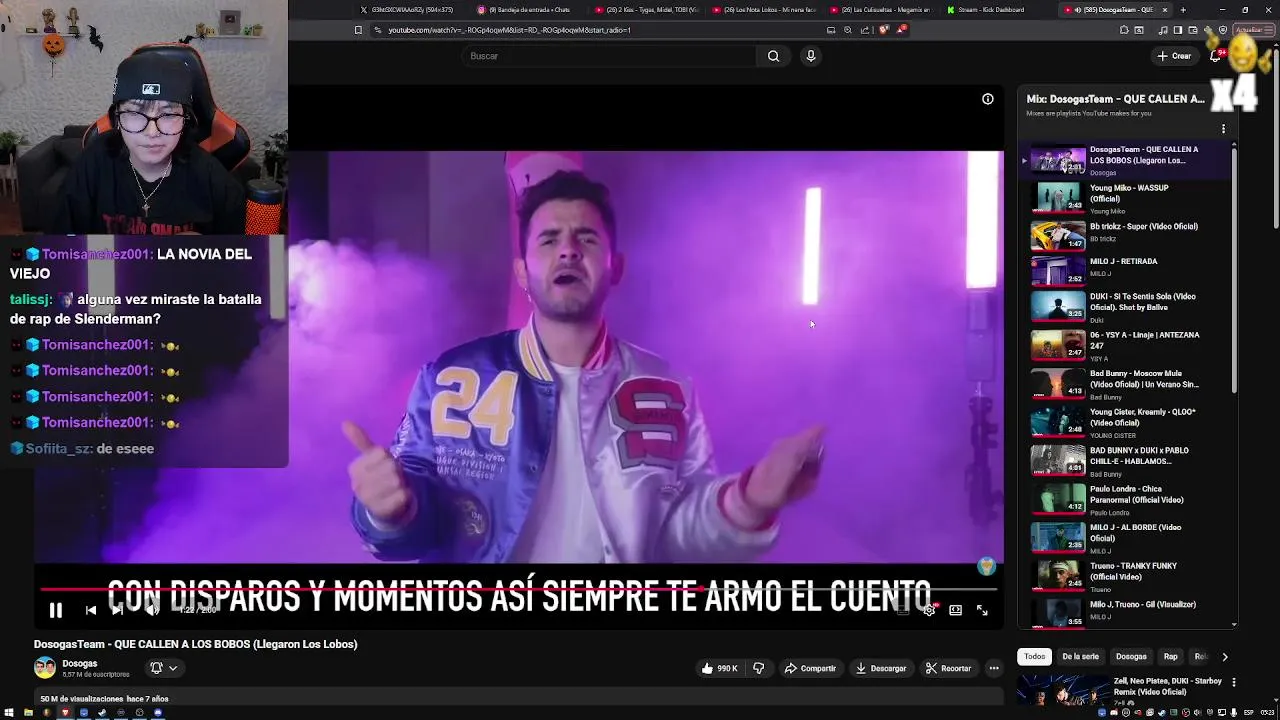Click the search magnifier button
Image resolution: width=1280 pixels, height=720 pixels.
[x=773, y=56]
